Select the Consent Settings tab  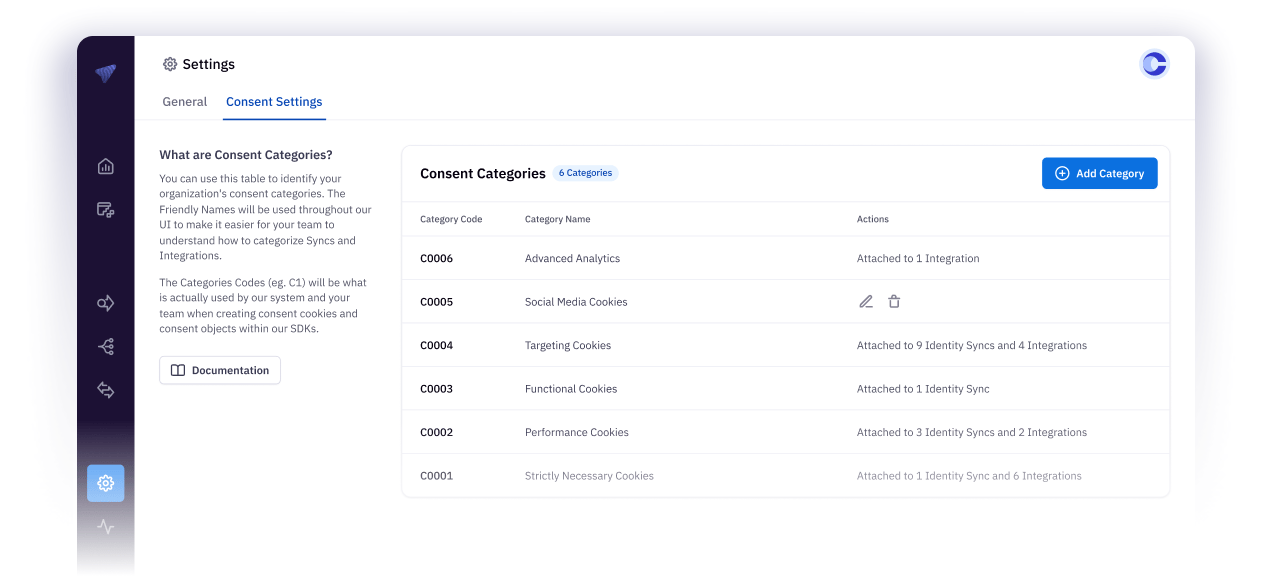click(274, 102)
